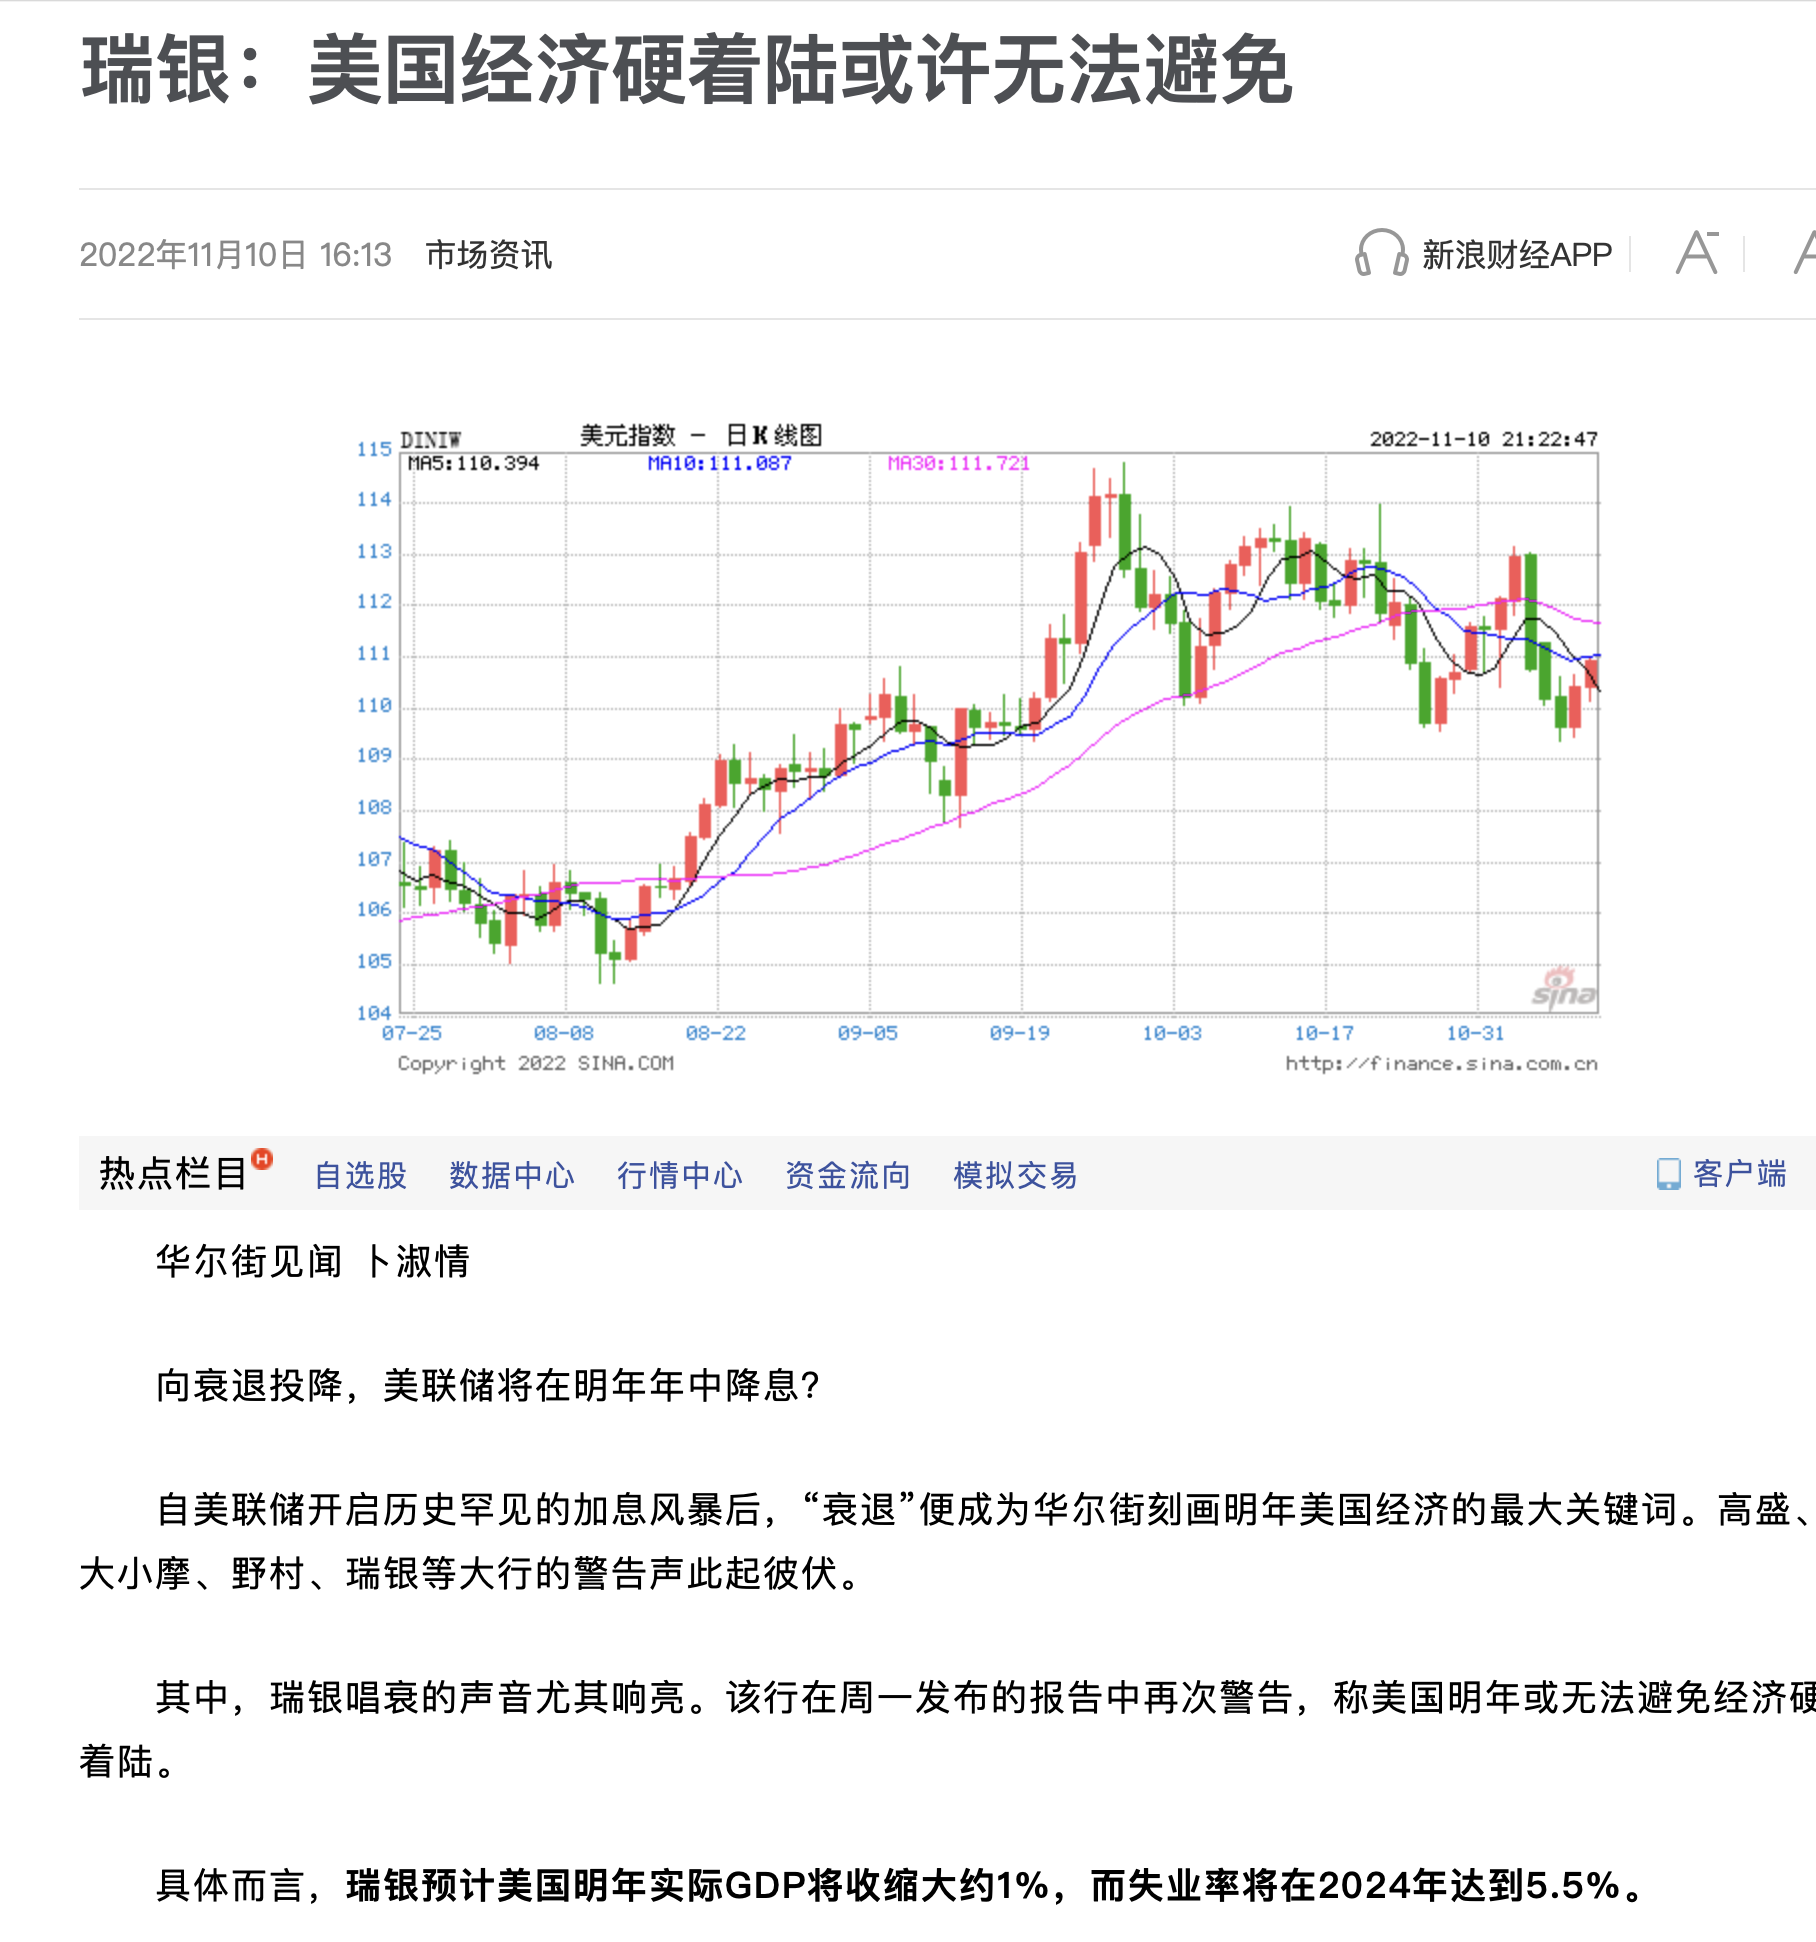Click the paragraph starting 自美联储开启历史罕见
Image resolution: width=1816 pixels, height=1942 pixels.
pyautogui.click(x=947, y=1541)
